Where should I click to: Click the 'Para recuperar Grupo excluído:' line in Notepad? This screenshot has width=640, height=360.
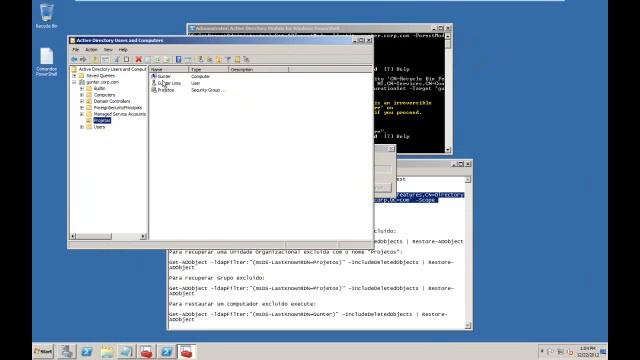coord(217,278)
